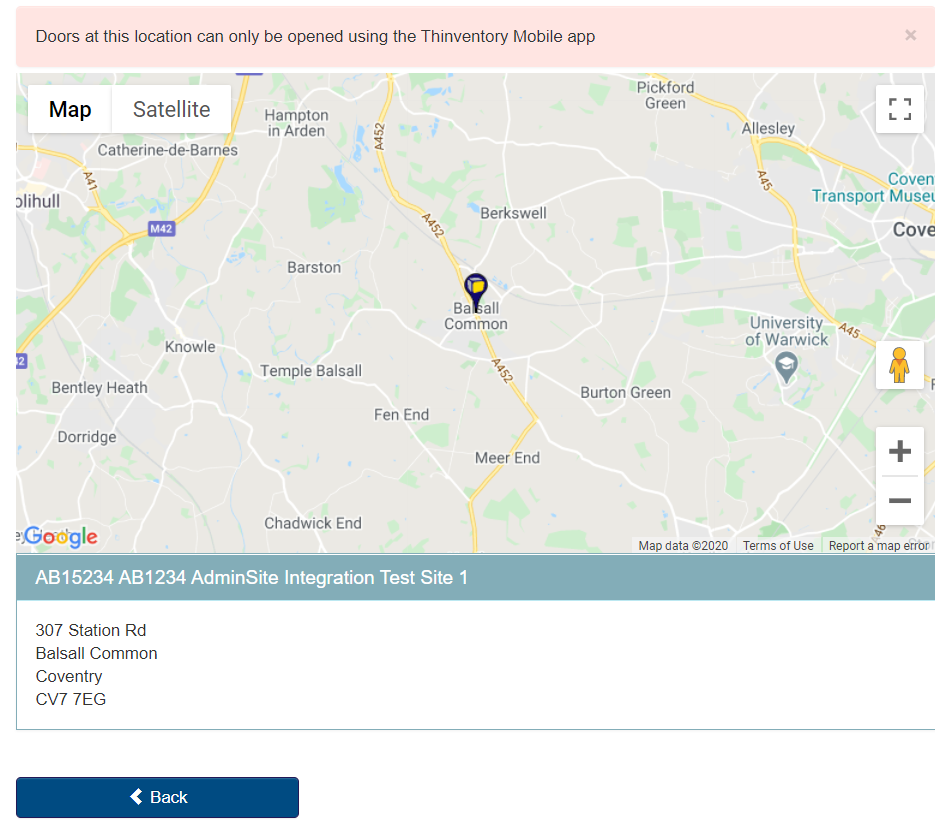Screen dimensions: 935x832
Task: Click the University of Warwick map pin
Action: (786, 365)
